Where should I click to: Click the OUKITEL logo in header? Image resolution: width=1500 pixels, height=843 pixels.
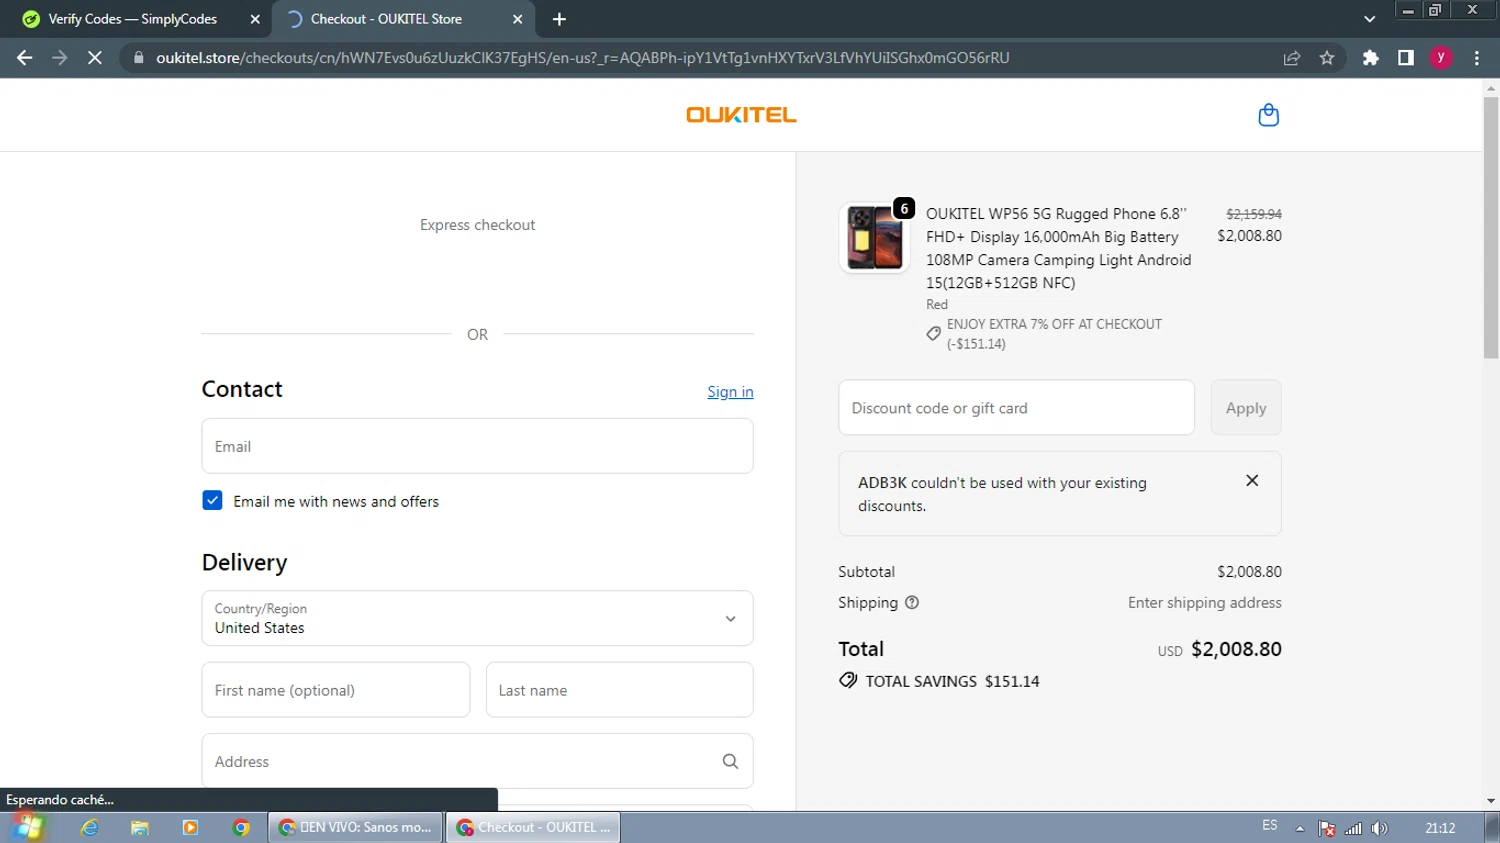741,115
